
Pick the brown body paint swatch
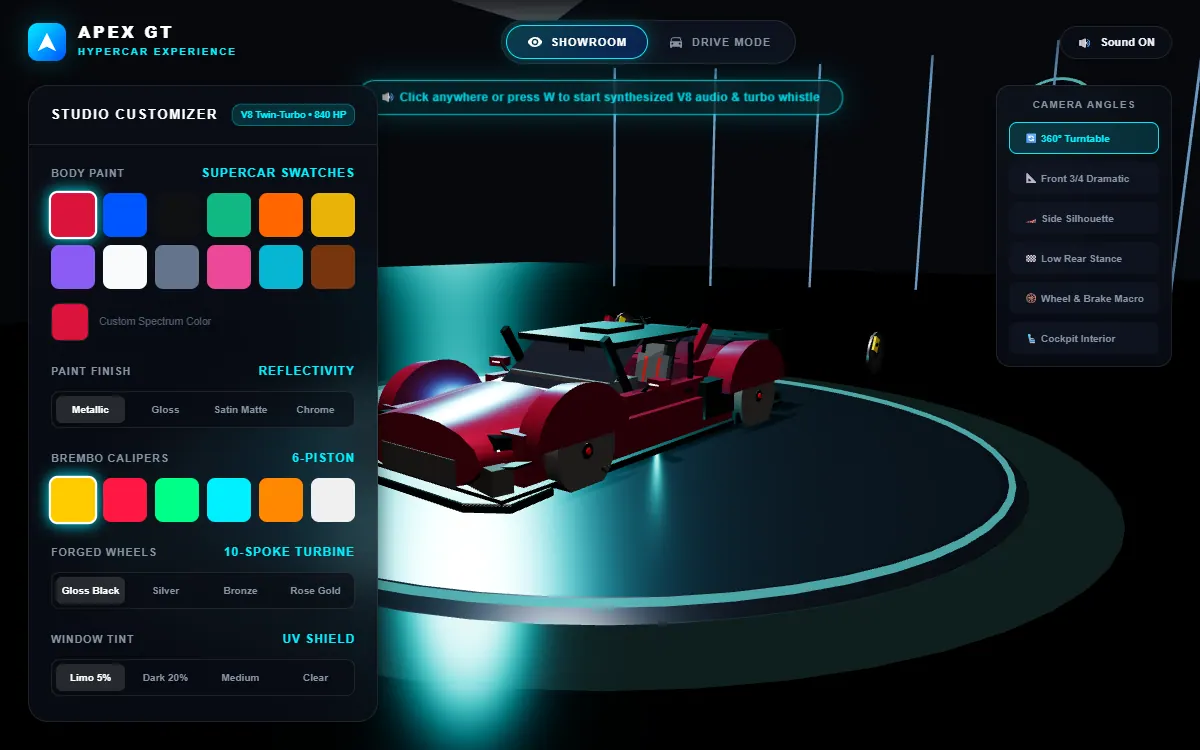point(333,267)
